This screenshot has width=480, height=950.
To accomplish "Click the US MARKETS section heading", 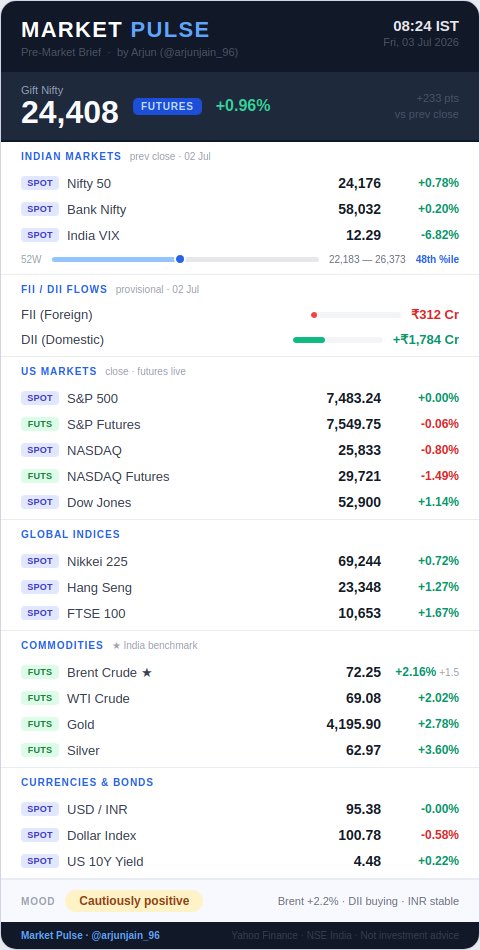I will (59, 371).
